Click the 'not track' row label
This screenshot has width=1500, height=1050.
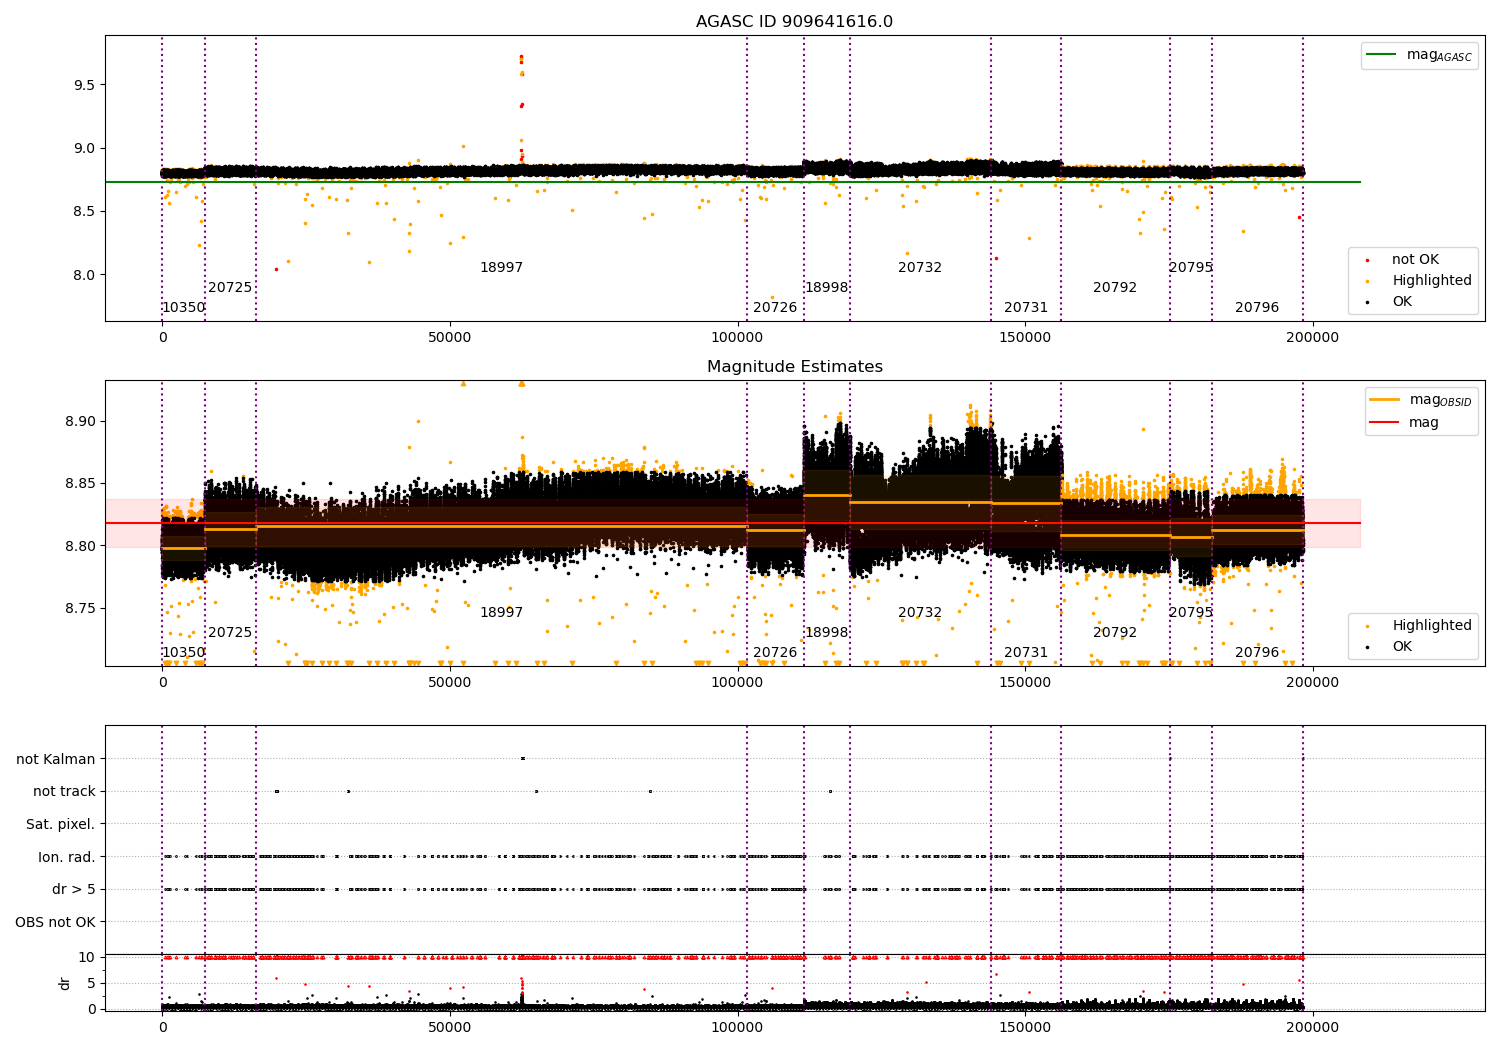pyautogui.click(x=64, y=792)
